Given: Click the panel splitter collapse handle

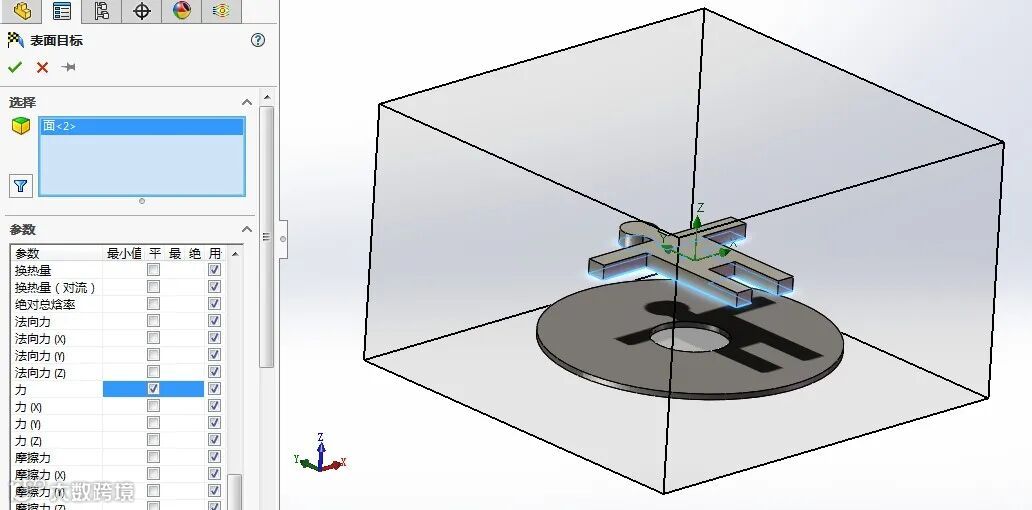Looking at the screenshot, I should point(283,238).
